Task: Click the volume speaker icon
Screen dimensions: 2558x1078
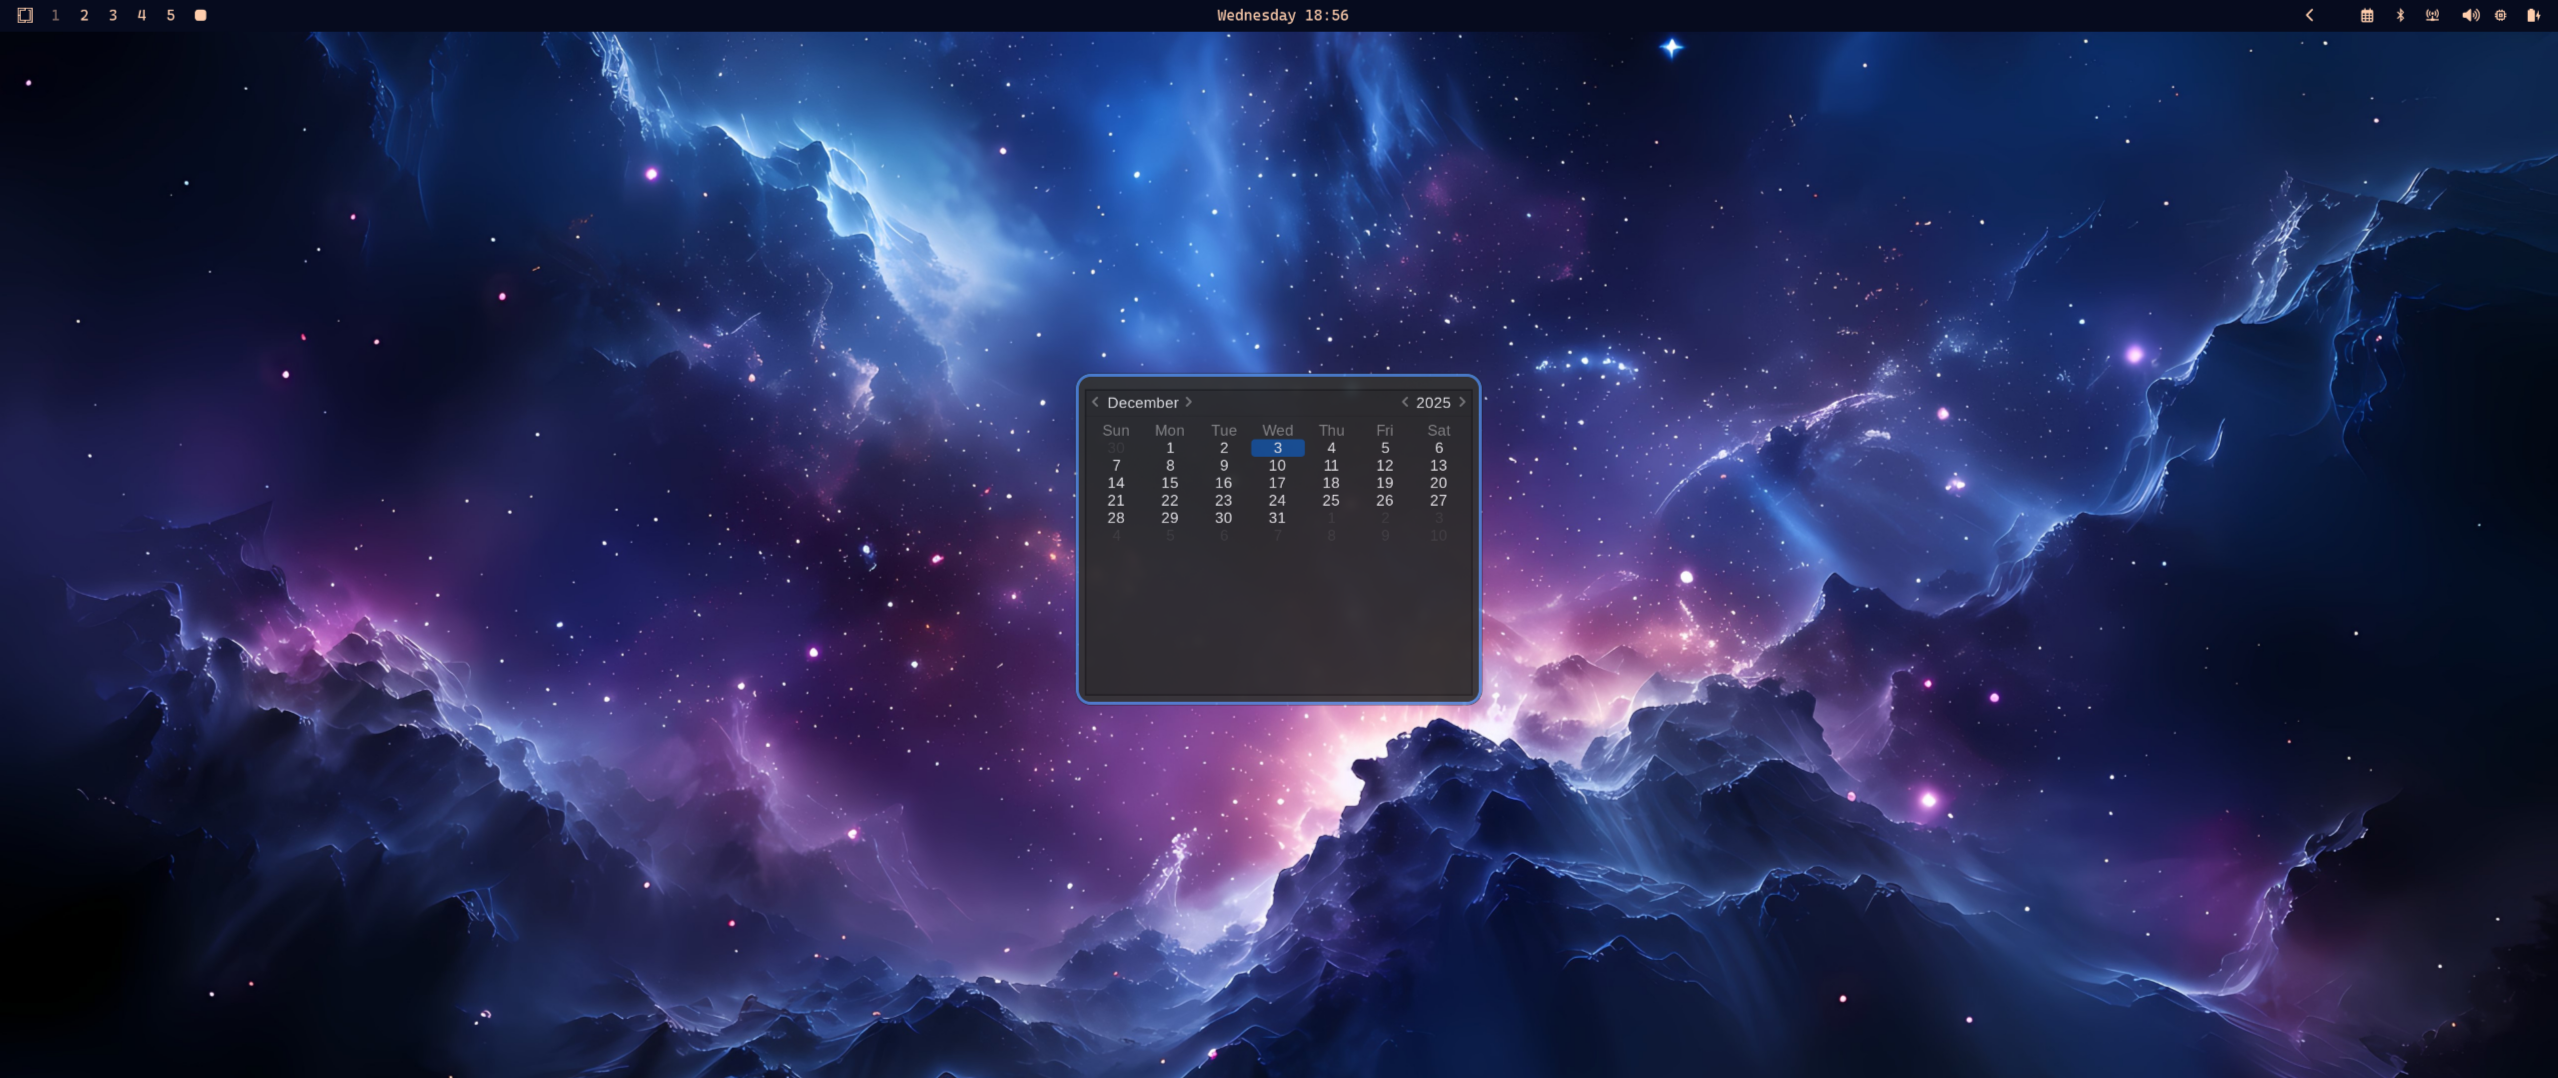Action: pos(2469,15)
